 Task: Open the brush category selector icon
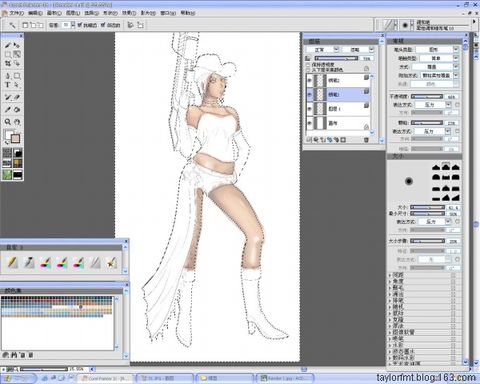point(389,25)
